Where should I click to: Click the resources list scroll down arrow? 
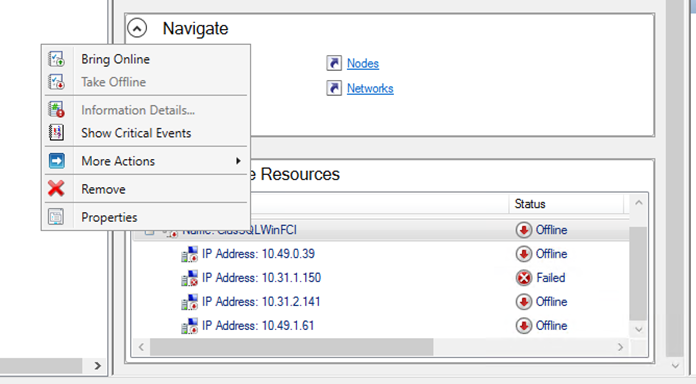click(x=638, y=329)
